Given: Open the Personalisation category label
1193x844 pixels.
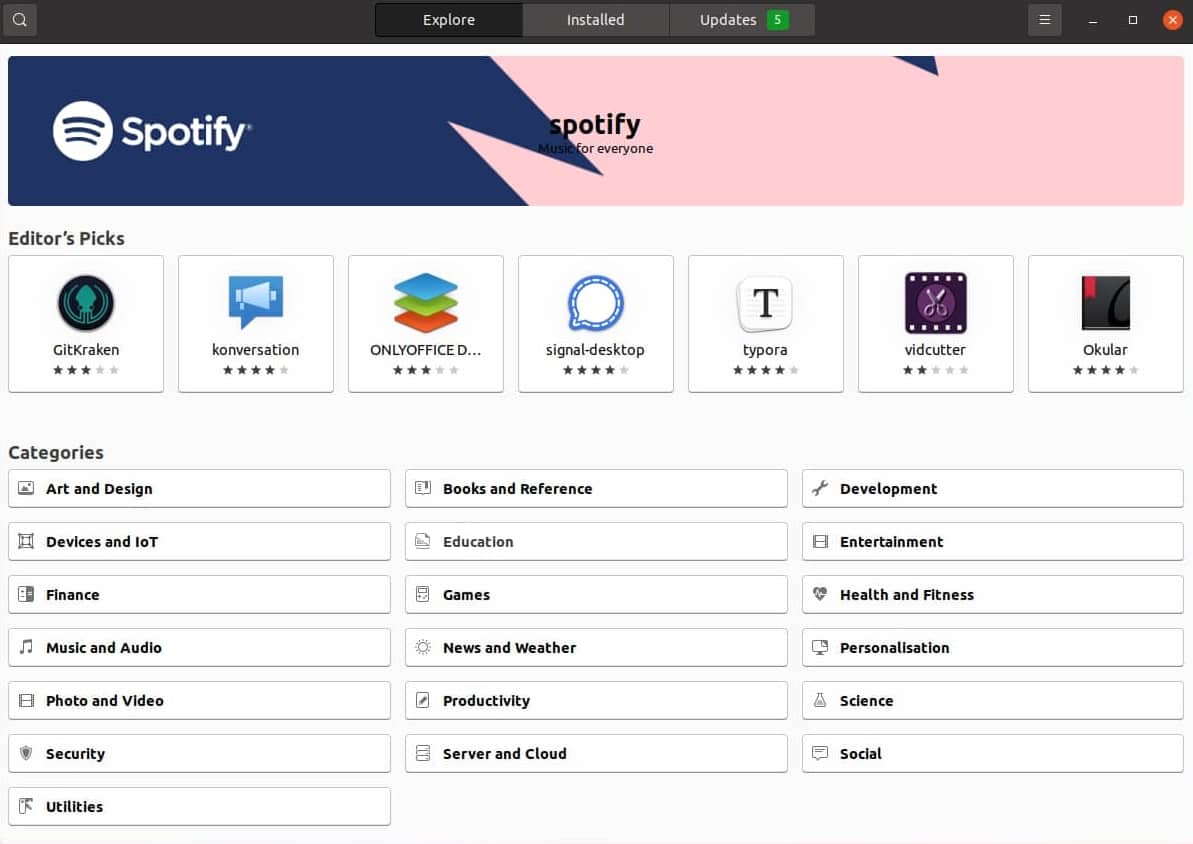Looking at the screenshot, I should 895,648.
